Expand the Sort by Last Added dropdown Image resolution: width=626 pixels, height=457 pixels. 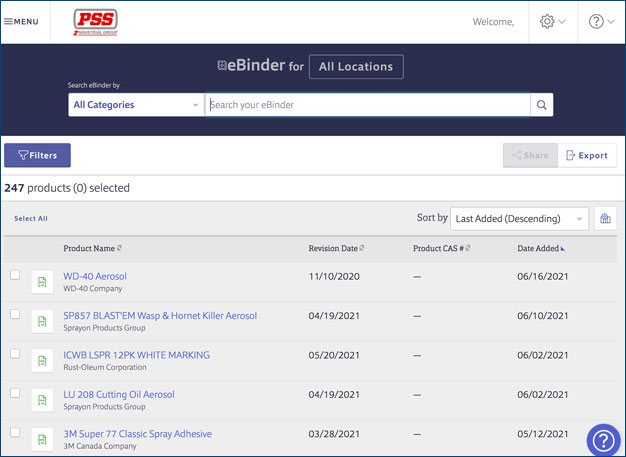[x=519, y=219]
